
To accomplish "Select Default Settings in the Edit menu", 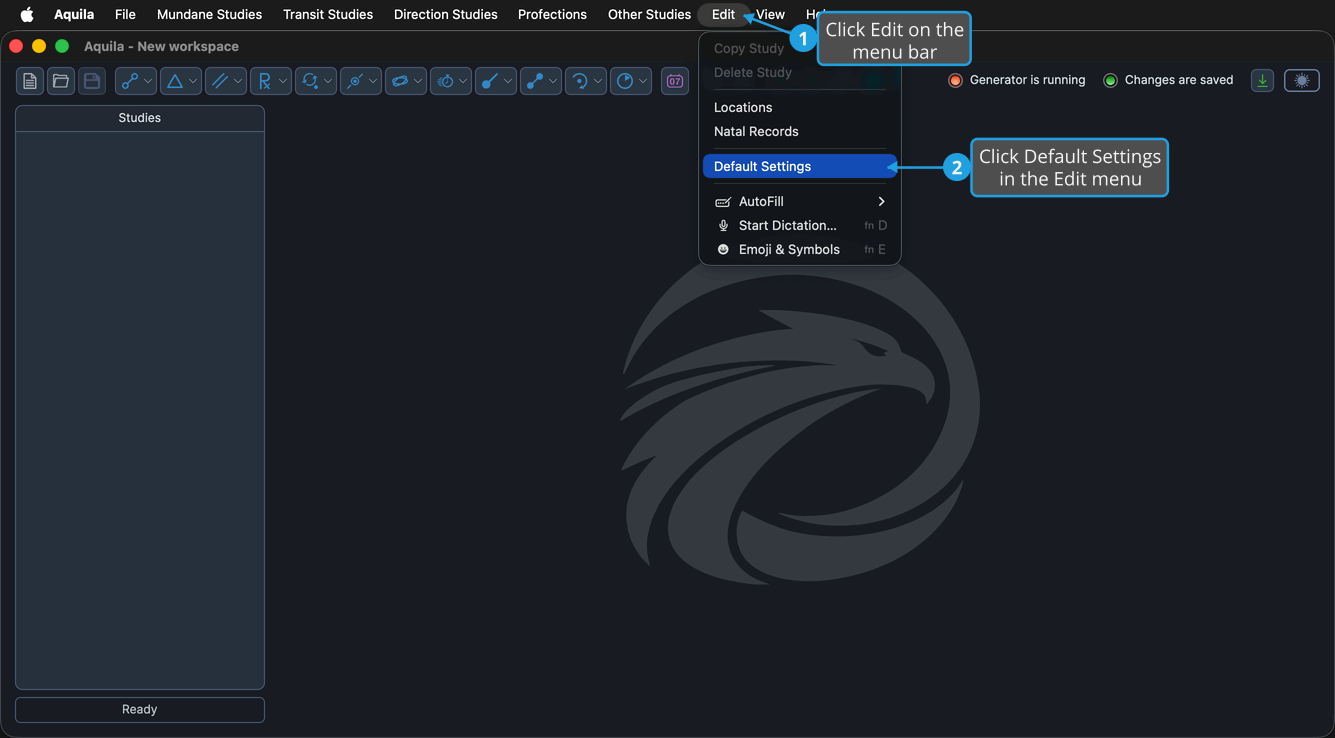I will (800, 166).
